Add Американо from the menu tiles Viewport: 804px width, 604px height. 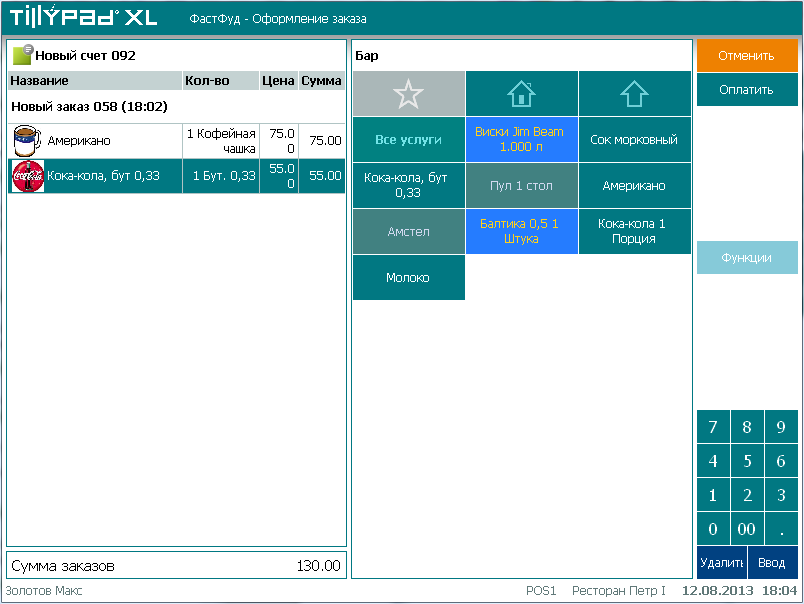tap(634, 185)
